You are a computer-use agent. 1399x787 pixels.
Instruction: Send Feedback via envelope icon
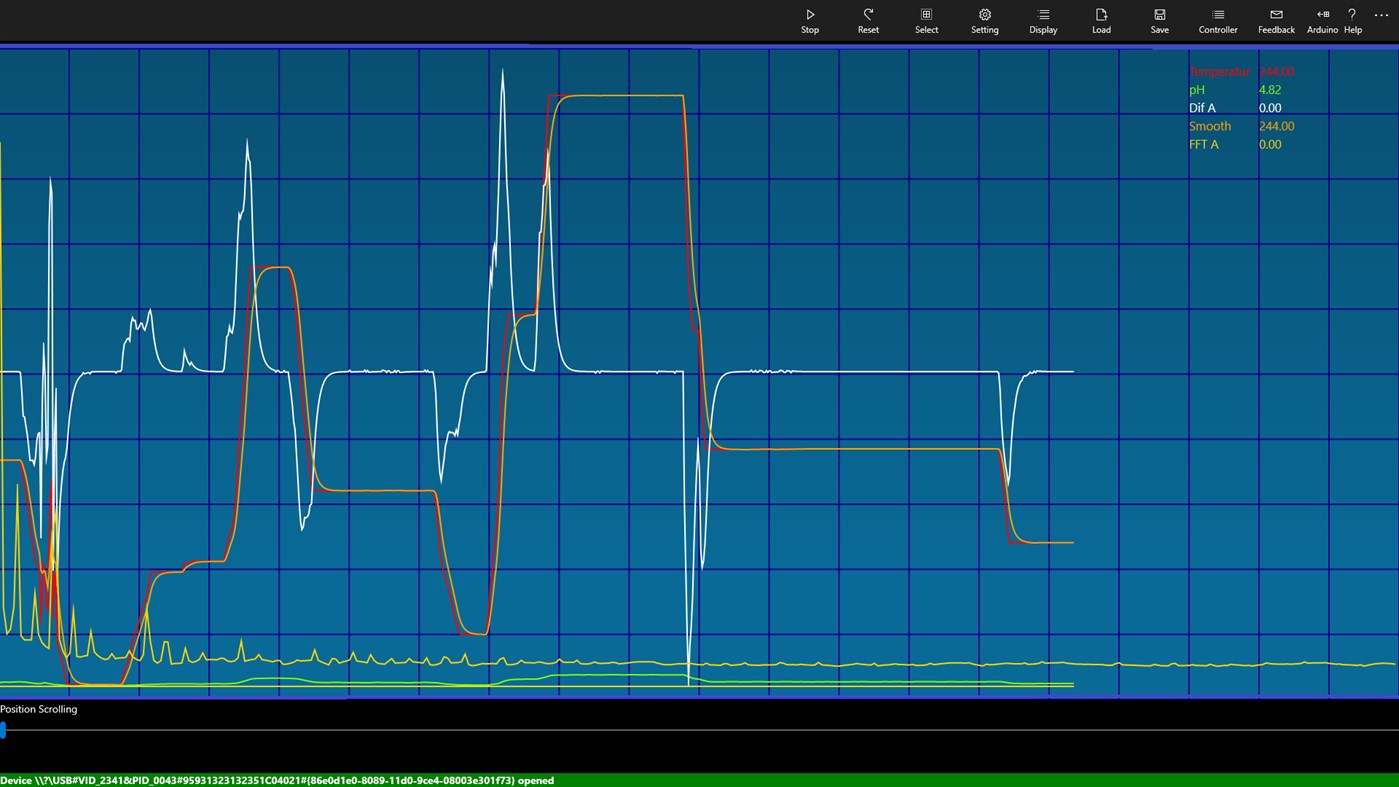coord(1276,15)
